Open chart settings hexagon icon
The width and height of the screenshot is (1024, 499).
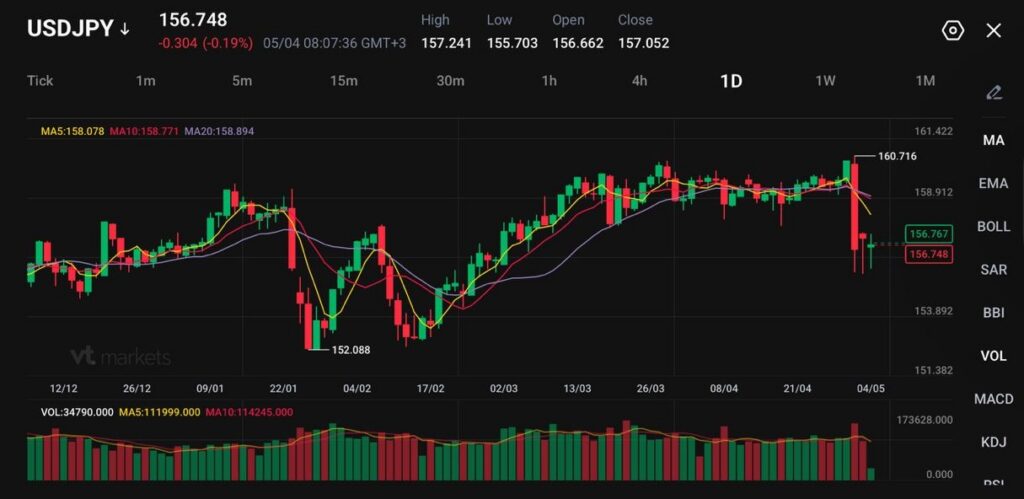[x=953, y=31]
